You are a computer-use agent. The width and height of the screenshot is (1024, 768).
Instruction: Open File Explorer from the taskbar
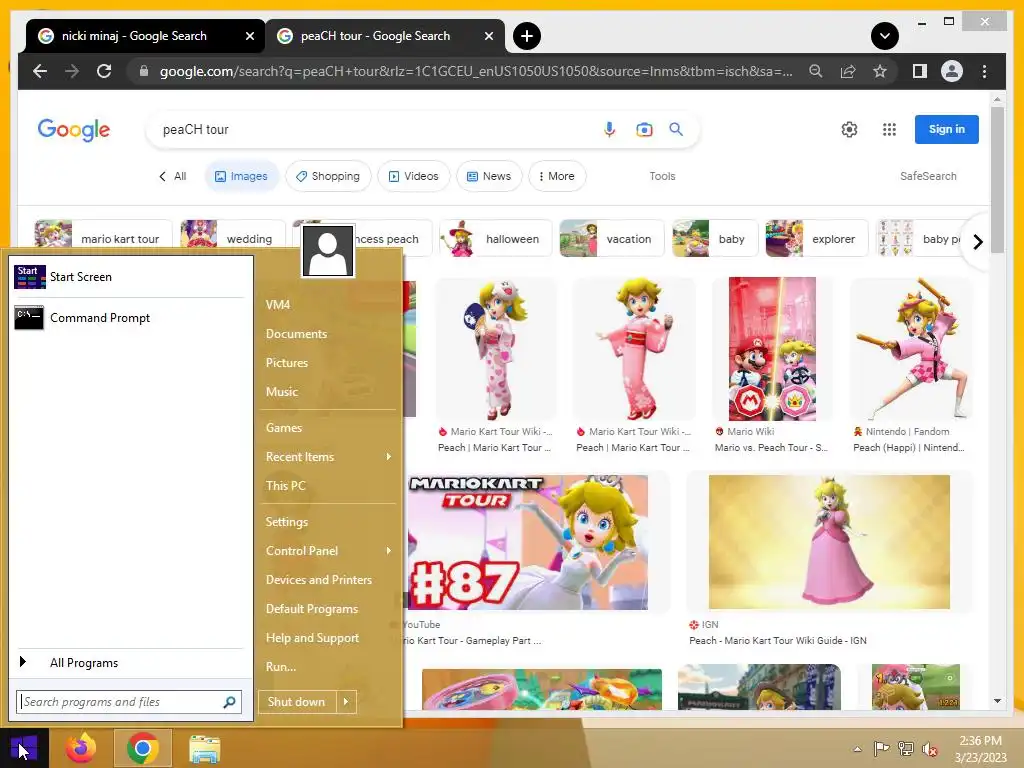[x=204, y=749]
